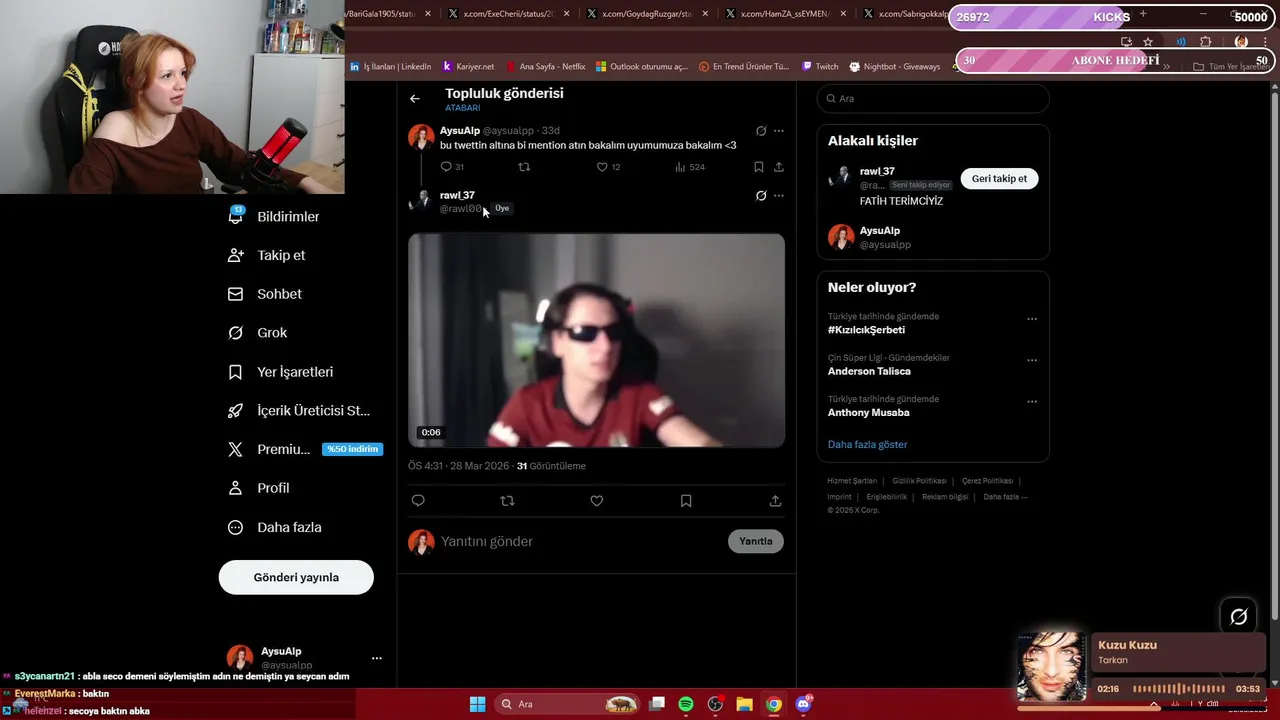Image resolution: width=1280 pixels, height=720 pixels.
Task: Click the Ara search box on X
Action: point(933,98)
